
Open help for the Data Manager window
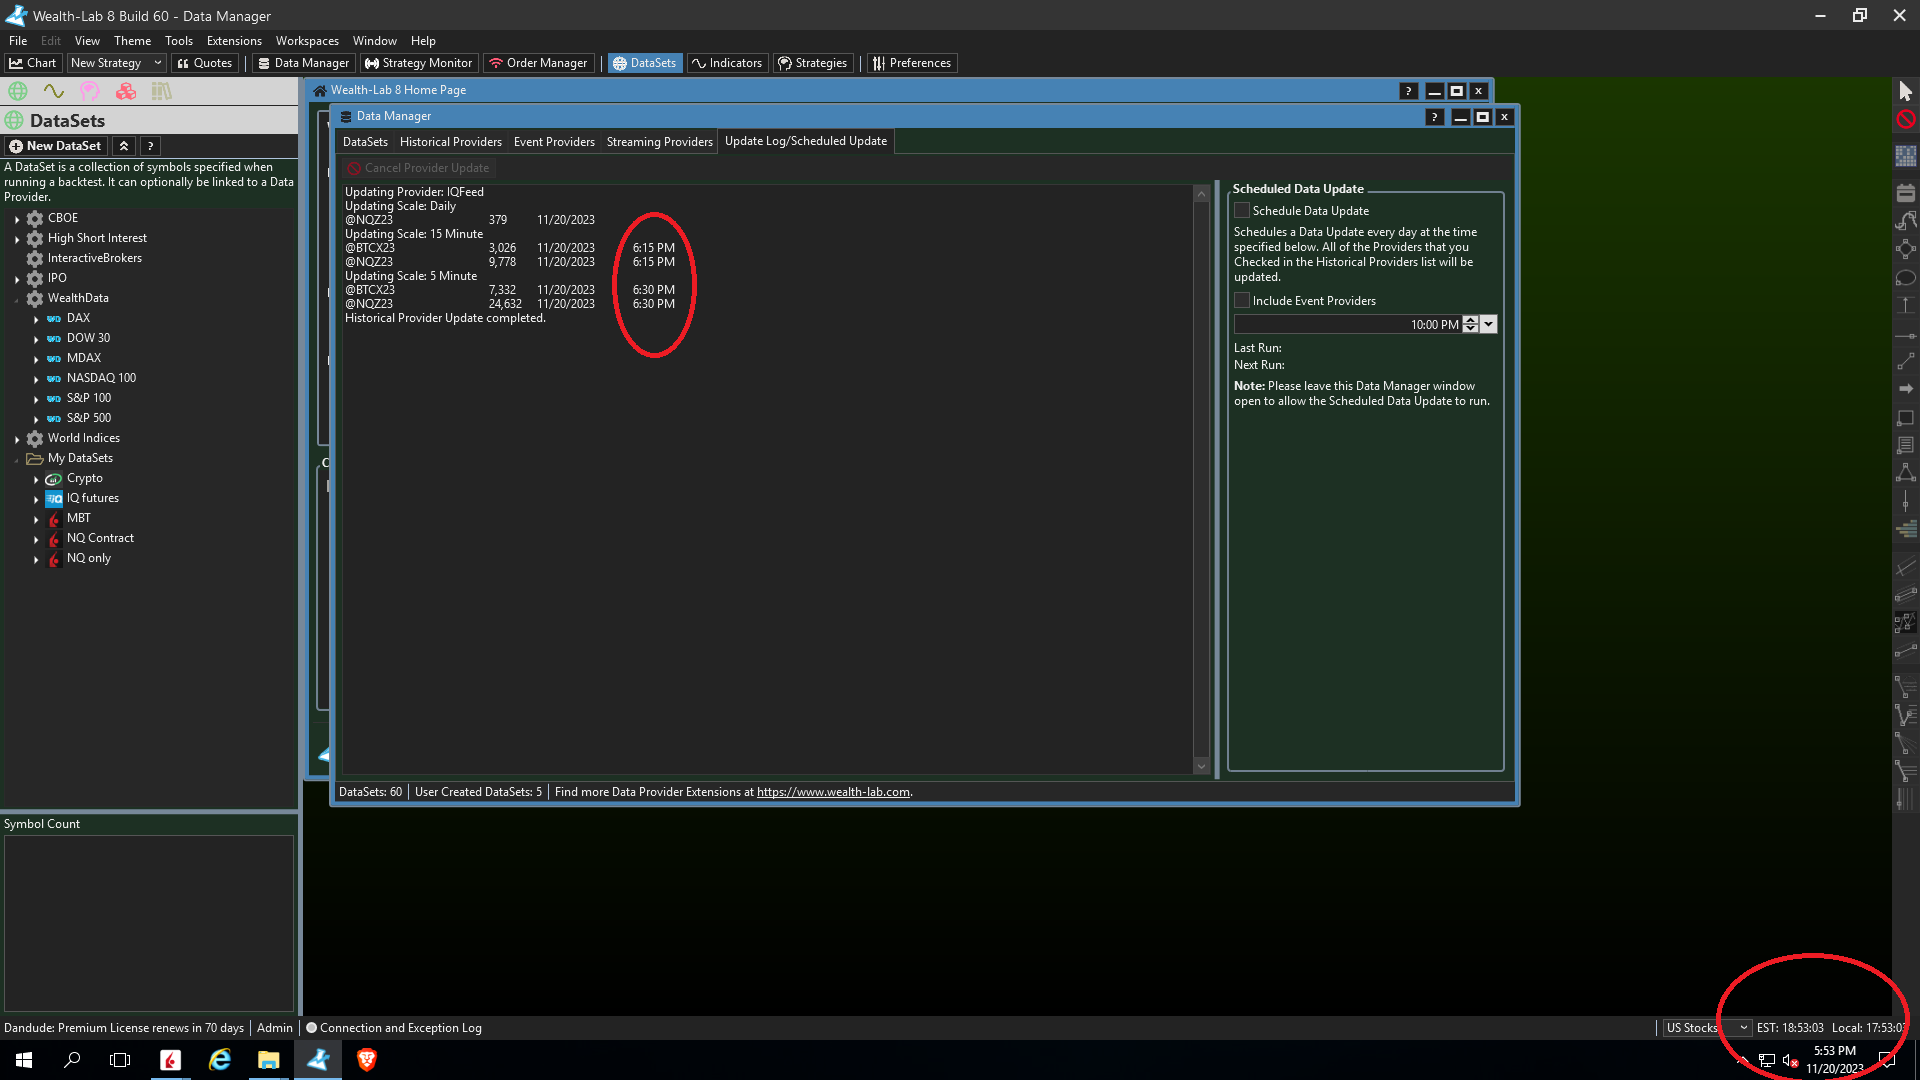pyautogui.click(x=1434, y=117)
